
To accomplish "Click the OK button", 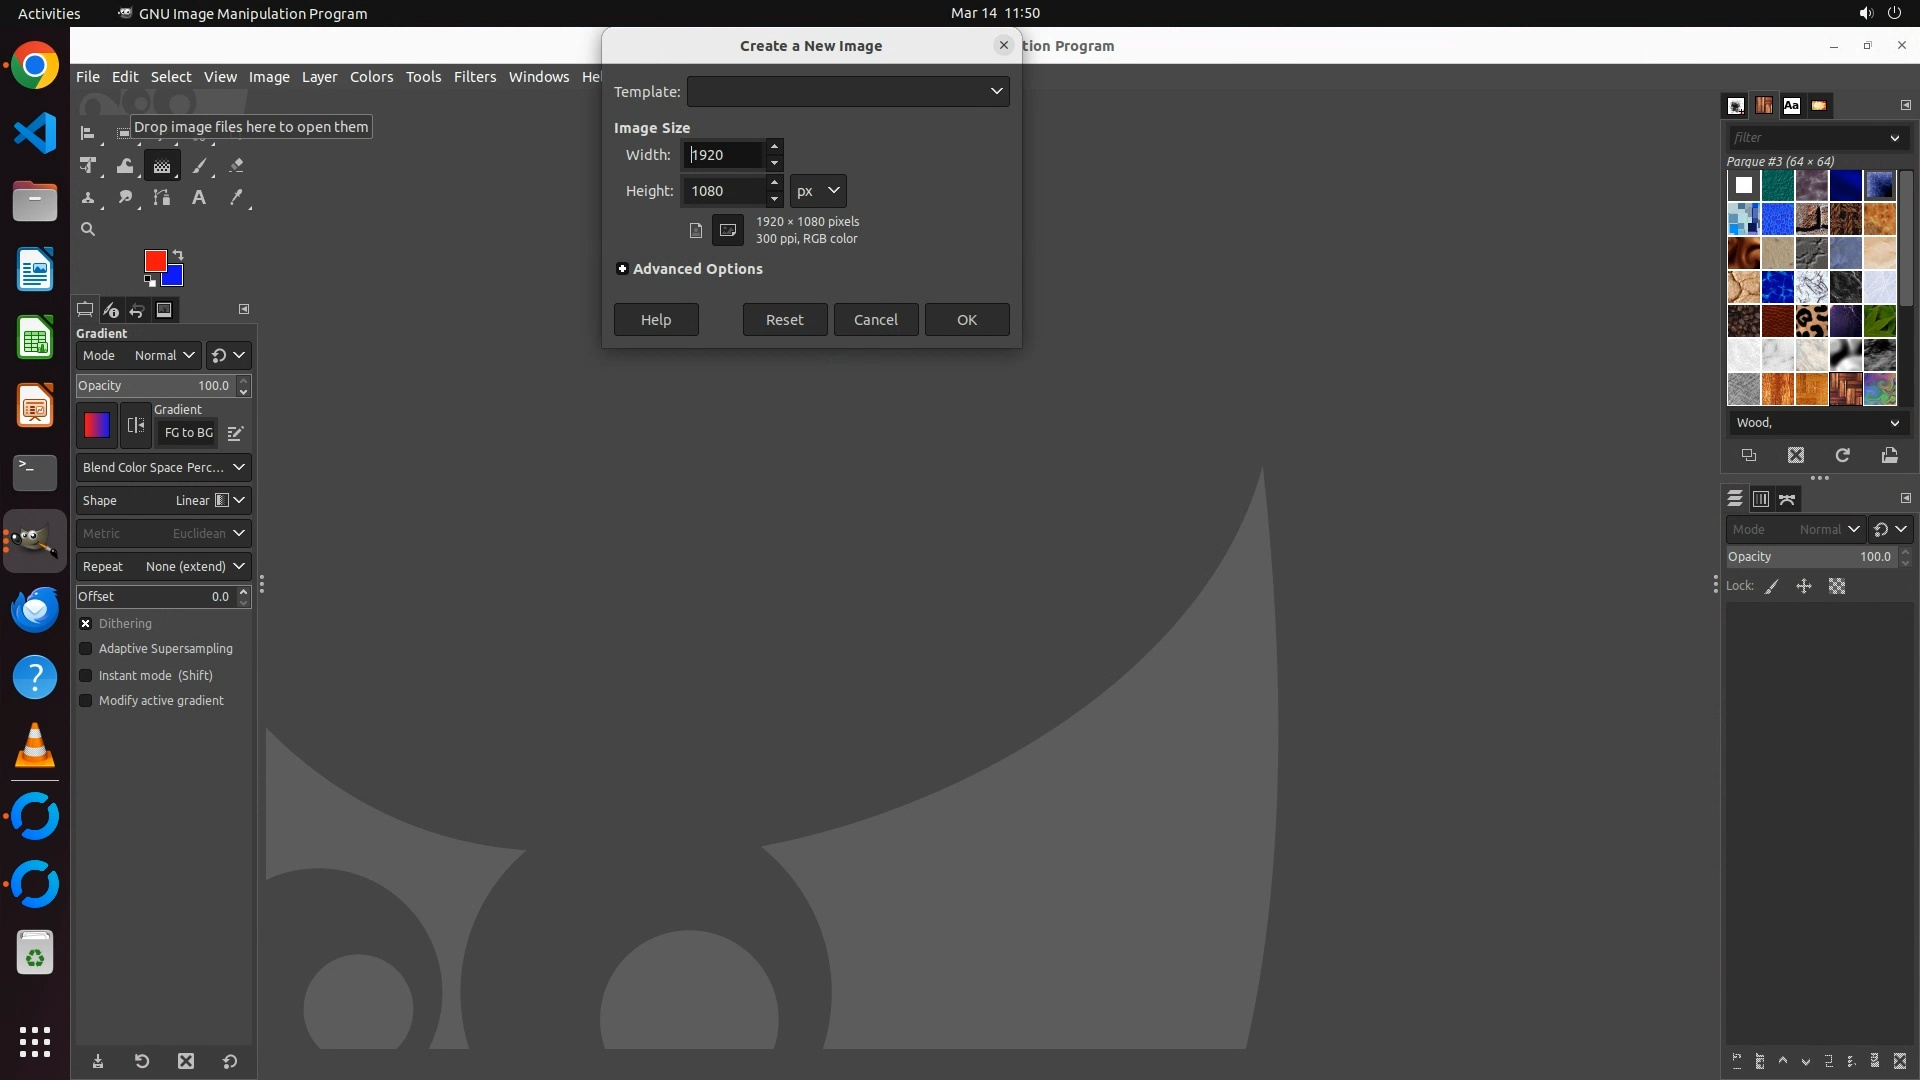I will tap(966, 320).
